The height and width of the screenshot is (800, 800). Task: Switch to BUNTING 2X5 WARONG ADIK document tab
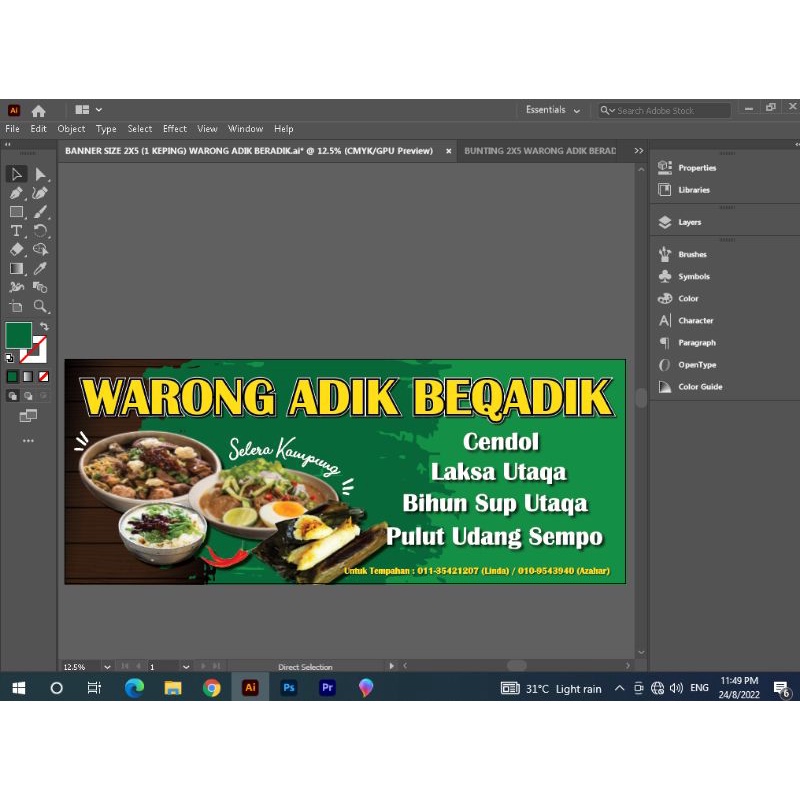click(540, 151)
